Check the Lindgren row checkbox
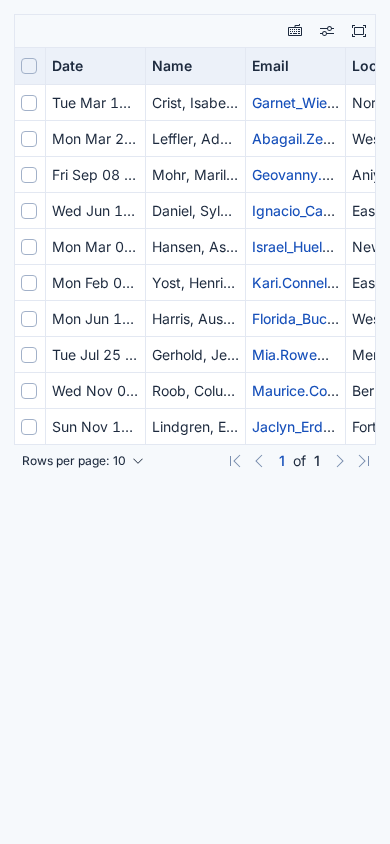Screen dimensions: 390x844 [29, 427]
